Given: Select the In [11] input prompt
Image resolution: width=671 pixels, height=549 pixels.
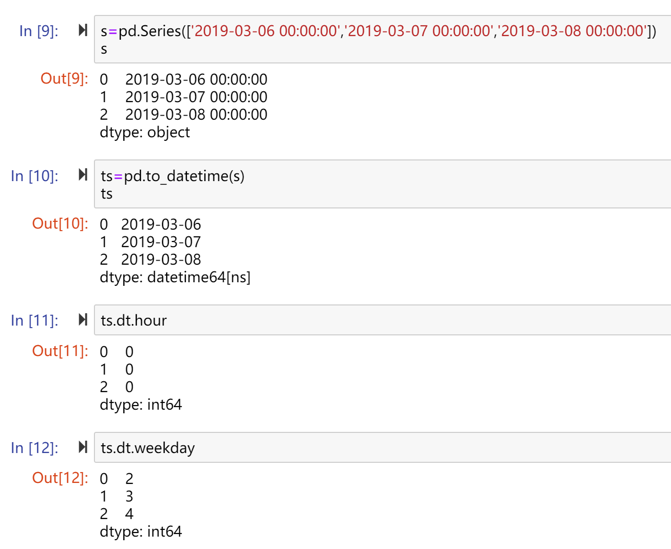Looking at the screenshot, I should click(34, 321).
